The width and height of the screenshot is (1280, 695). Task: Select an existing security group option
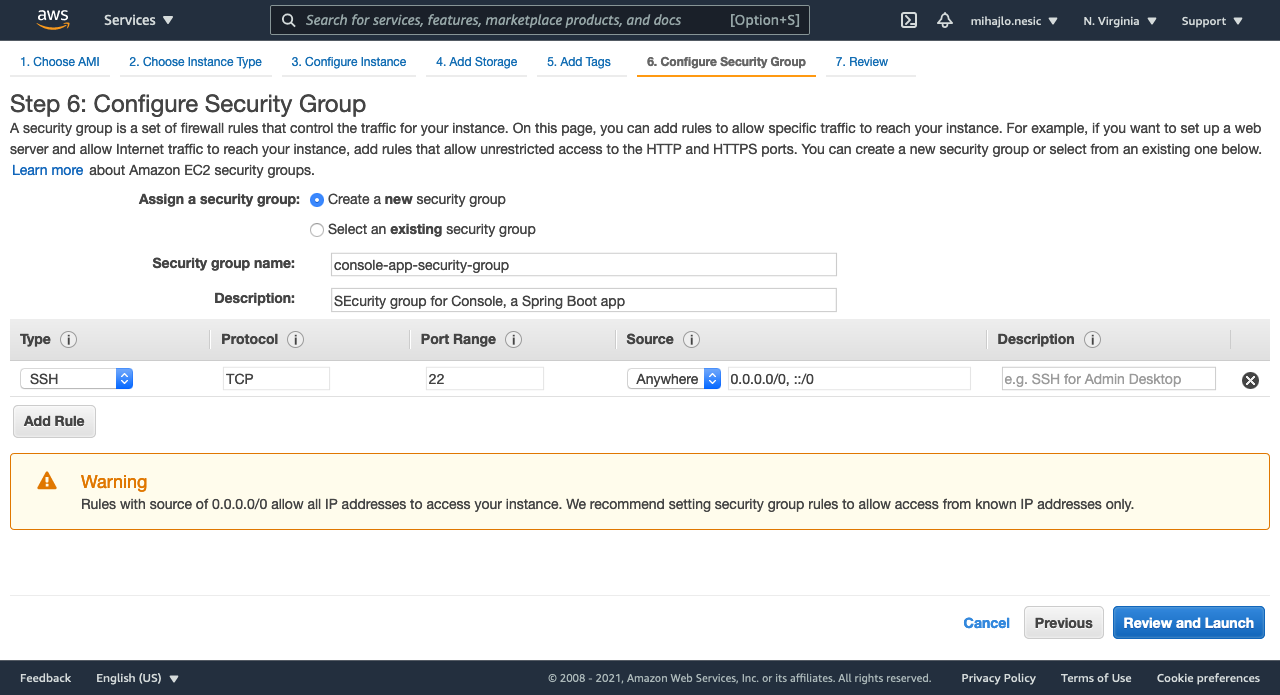tap(317, 230)
